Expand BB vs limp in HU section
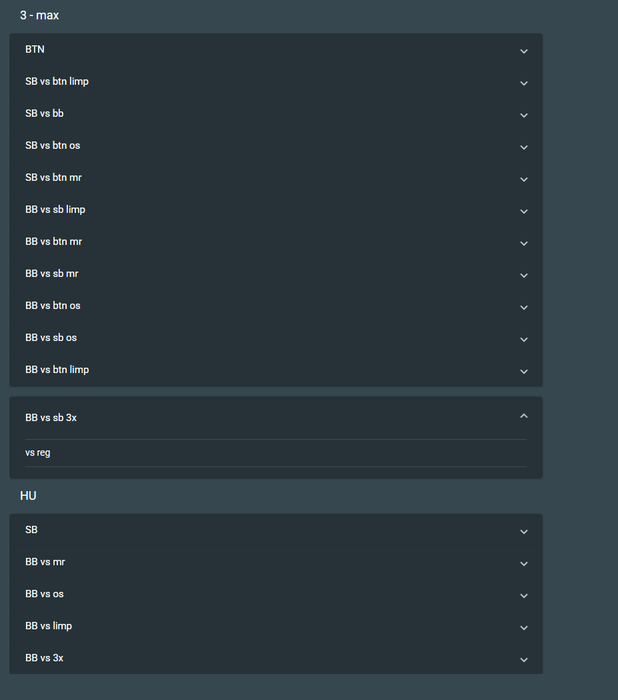618x700 pixels. tap(524, 627)
